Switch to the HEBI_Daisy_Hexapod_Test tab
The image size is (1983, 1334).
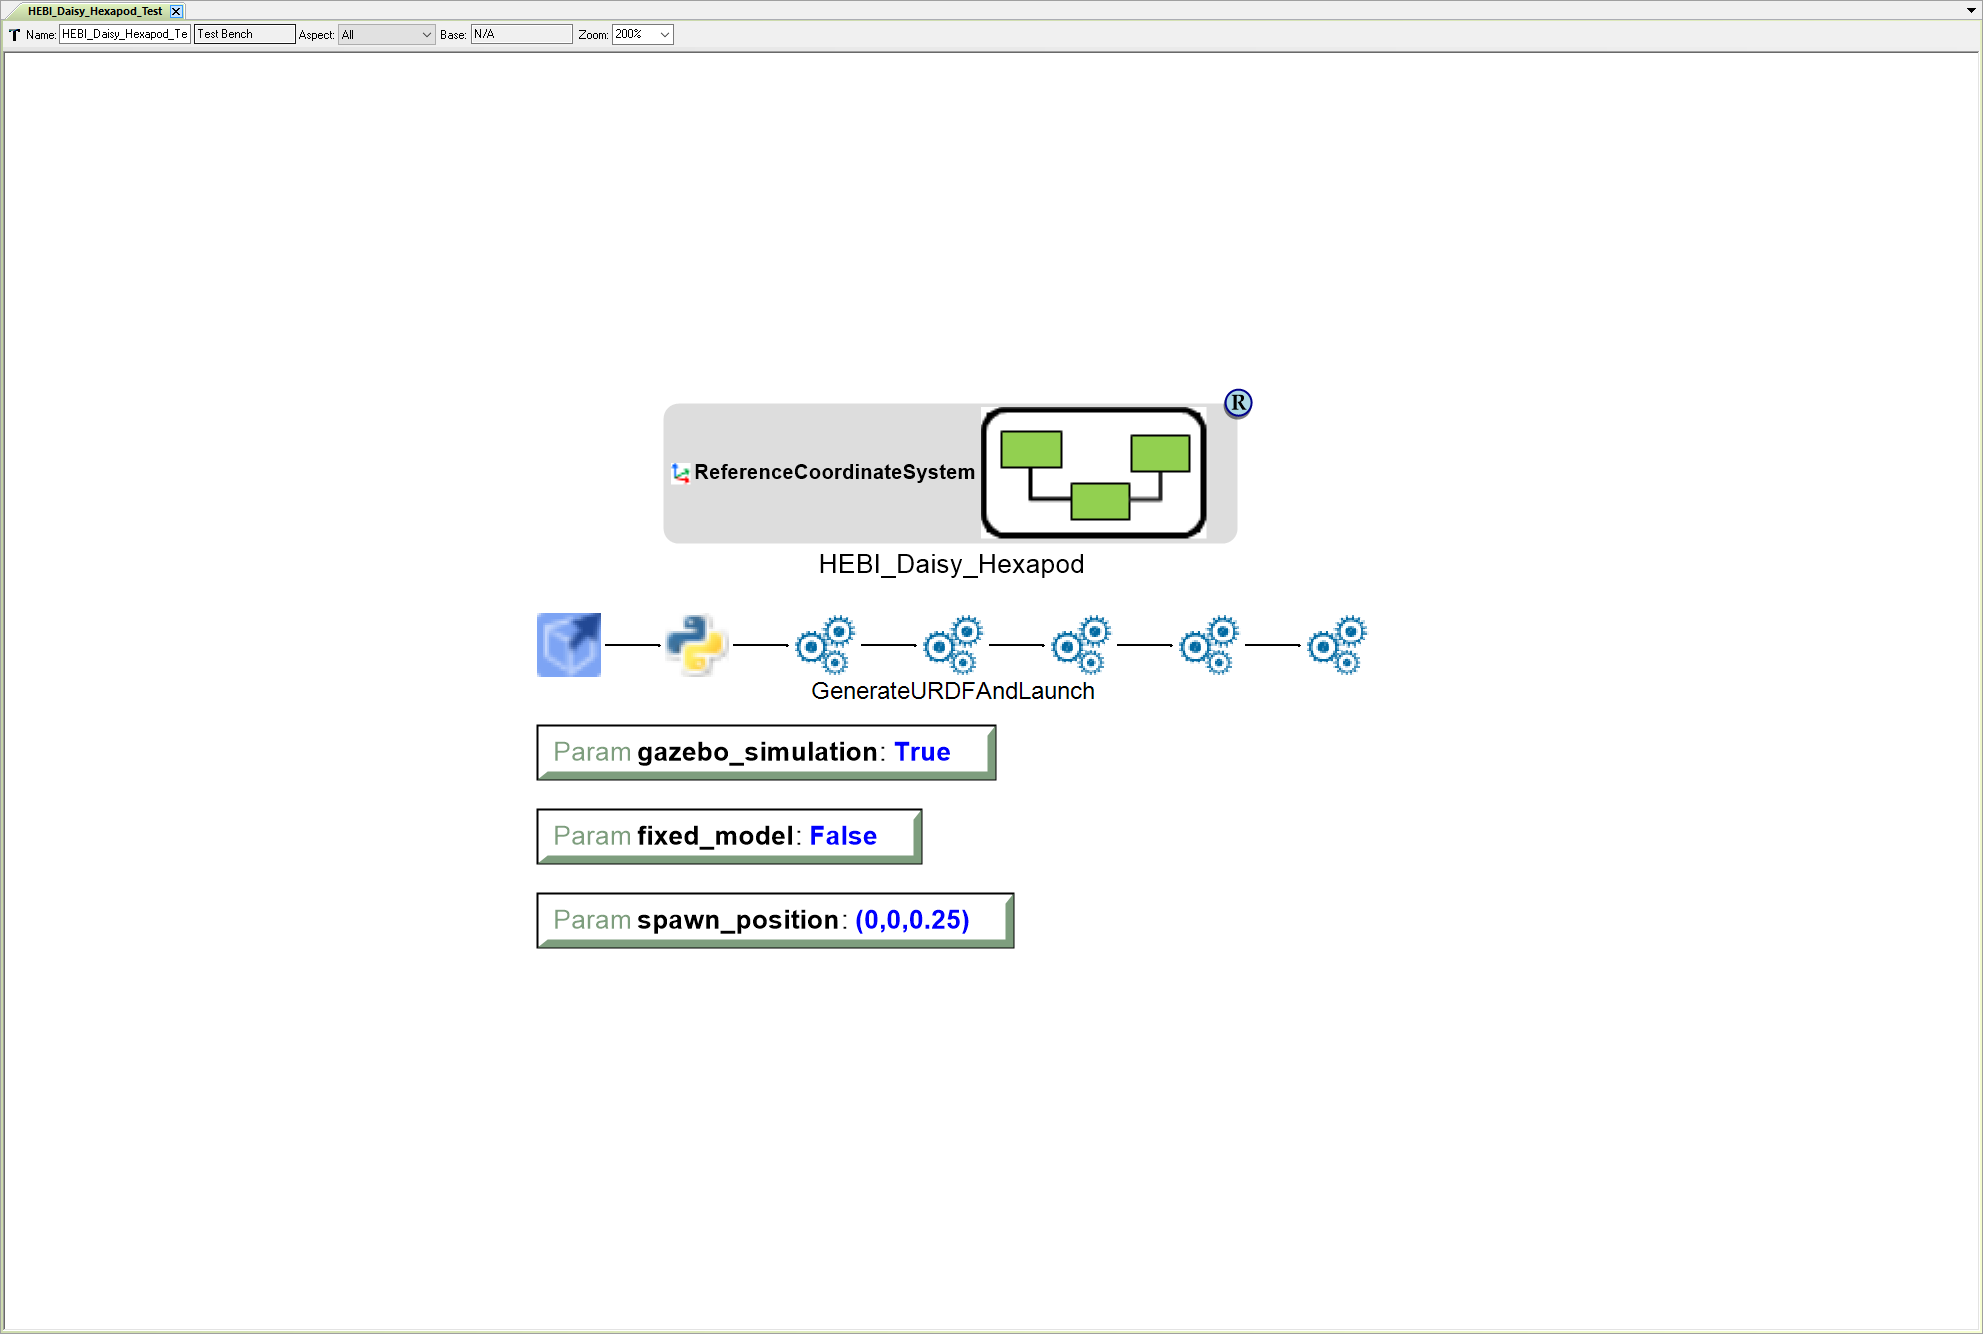pyautogui.click(x=90, y=11)
